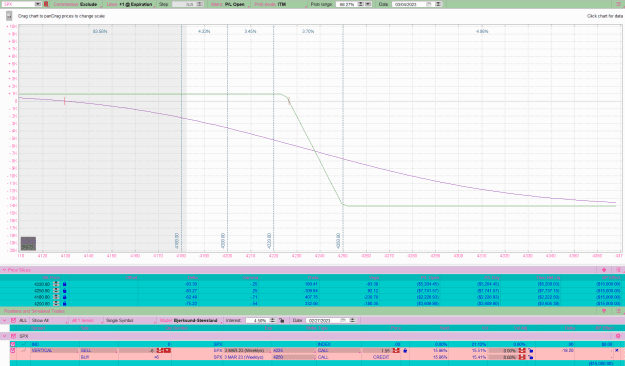The image size is (625, 366).
Task: Toggle the lock on price slice 4180.80
Action: point(65,297)
